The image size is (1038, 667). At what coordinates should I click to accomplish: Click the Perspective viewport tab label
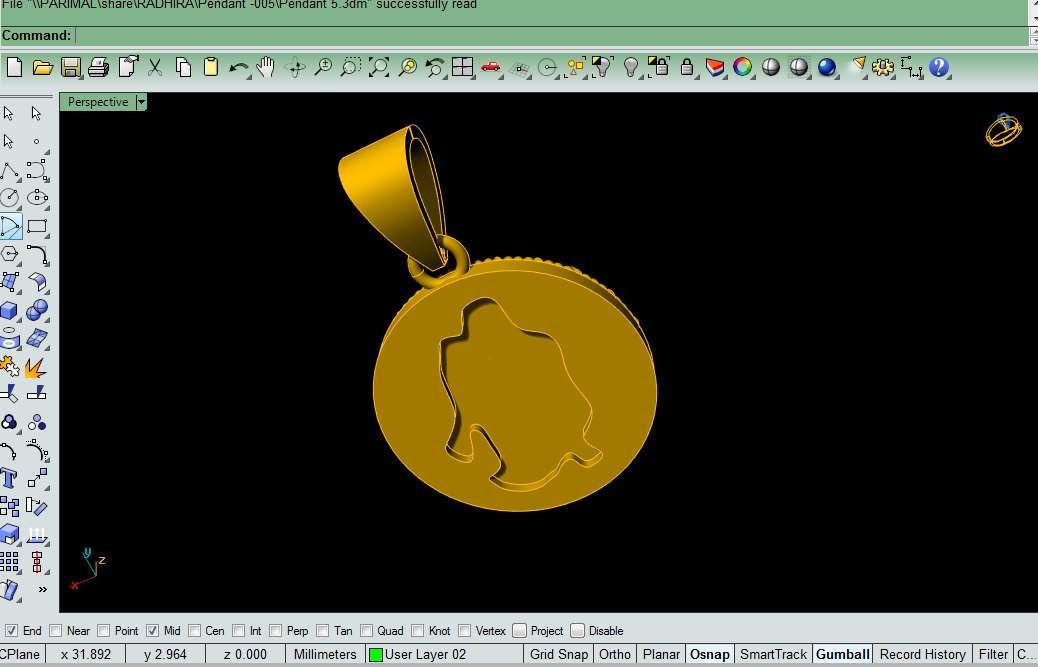[97, 102]
